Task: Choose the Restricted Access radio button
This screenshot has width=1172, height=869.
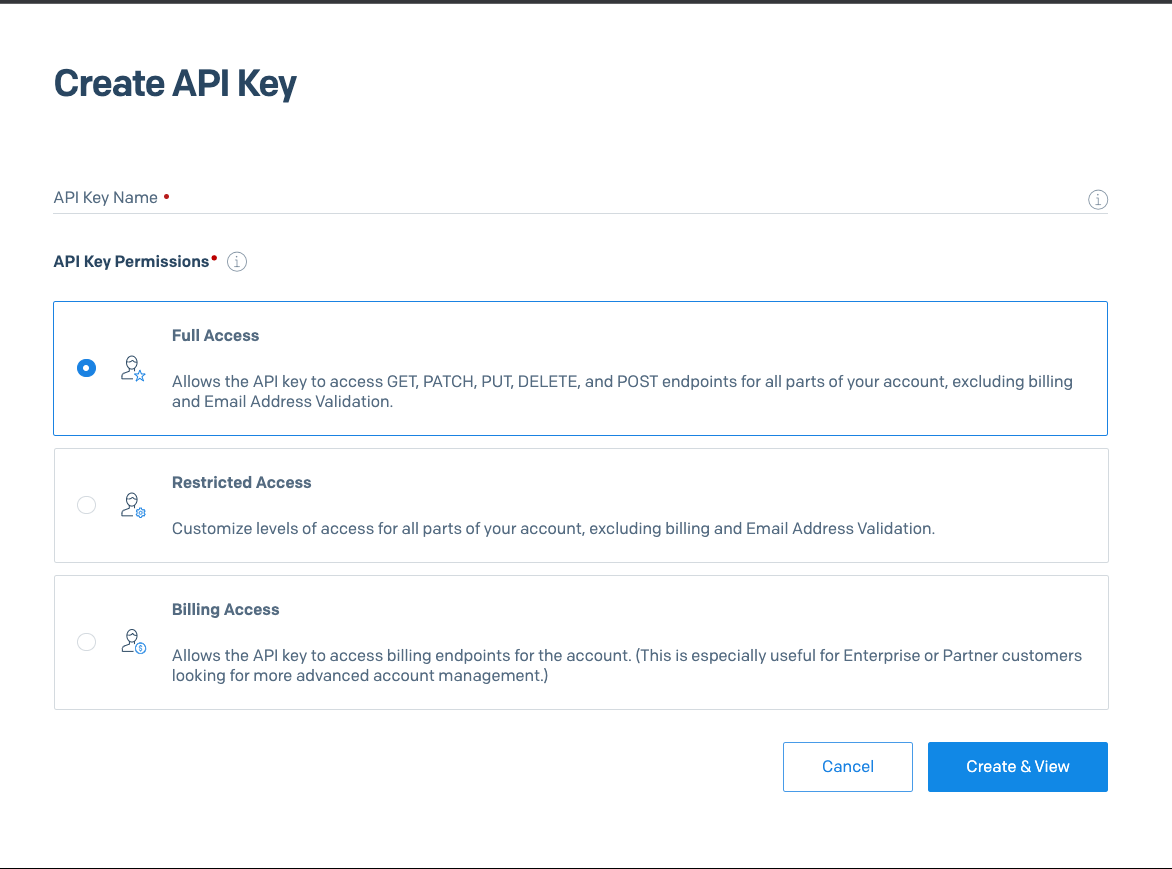Action: [x=87, y=505]
